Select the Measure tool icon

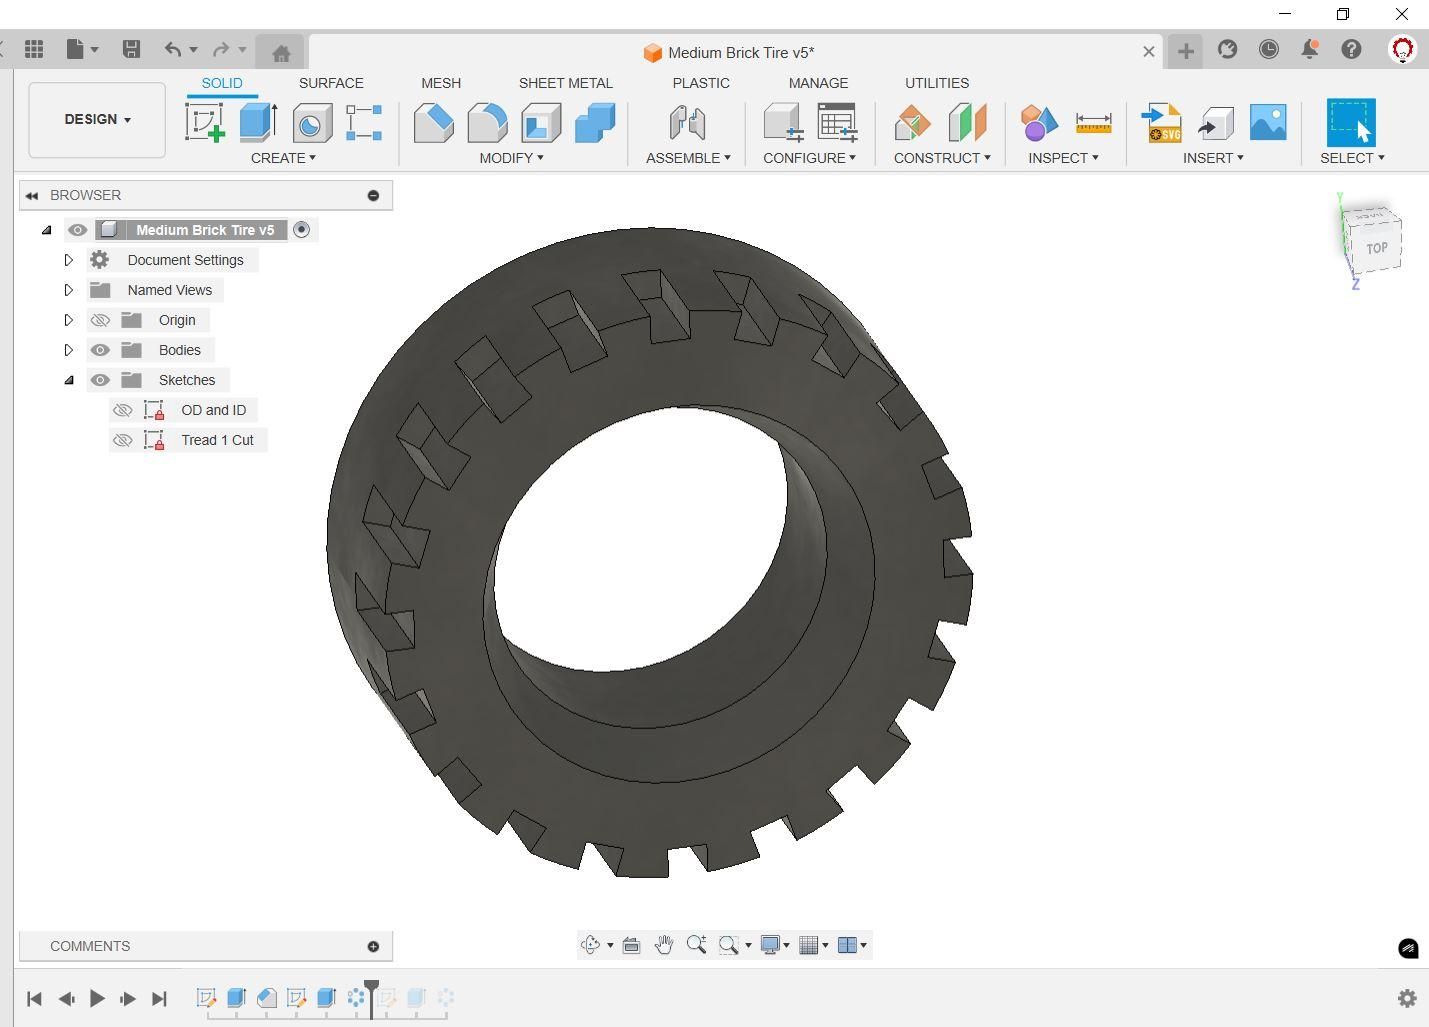1093,123
